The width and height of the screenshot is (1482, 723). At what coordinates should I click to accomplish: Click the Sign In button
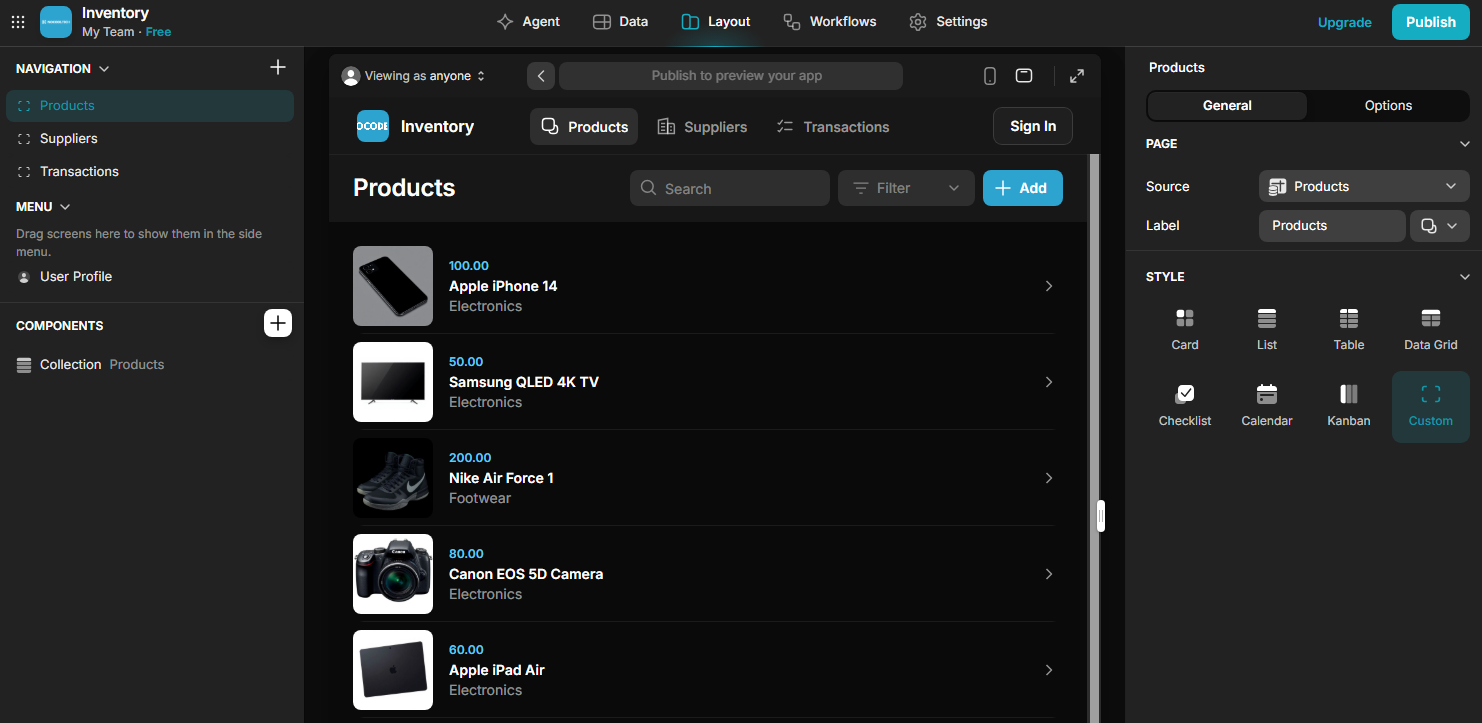point(1033,127)
